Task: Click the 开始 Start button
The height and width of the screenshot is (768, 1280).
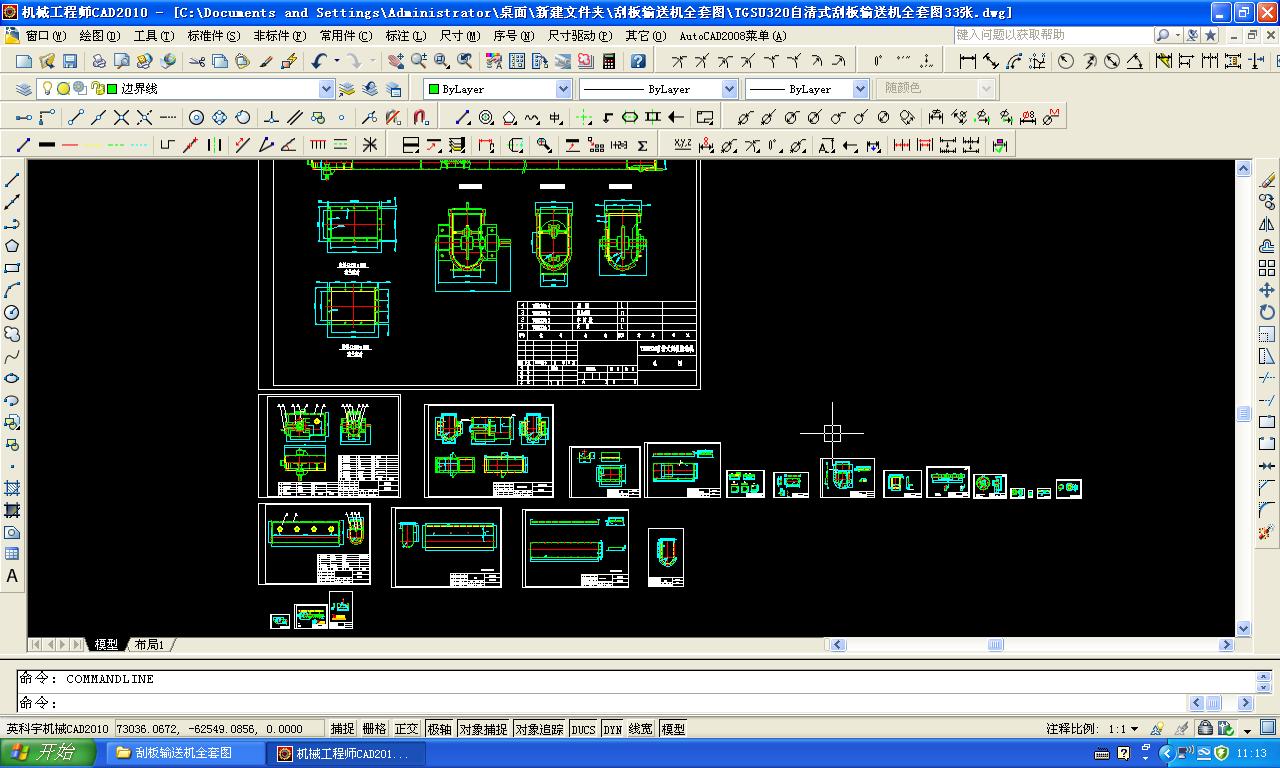Action: (x=46, y=753)
